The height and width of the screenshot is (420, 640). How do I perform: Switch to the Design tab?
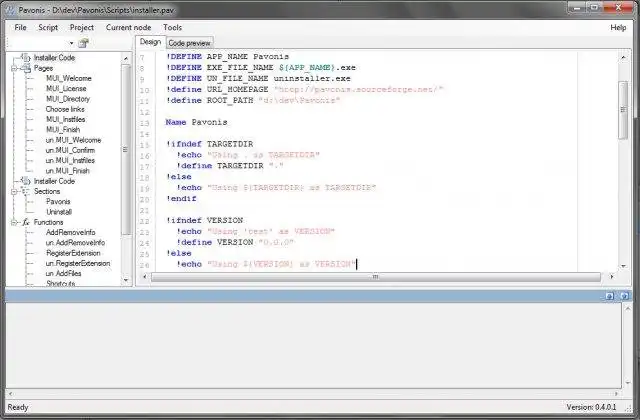coord(151,42)
